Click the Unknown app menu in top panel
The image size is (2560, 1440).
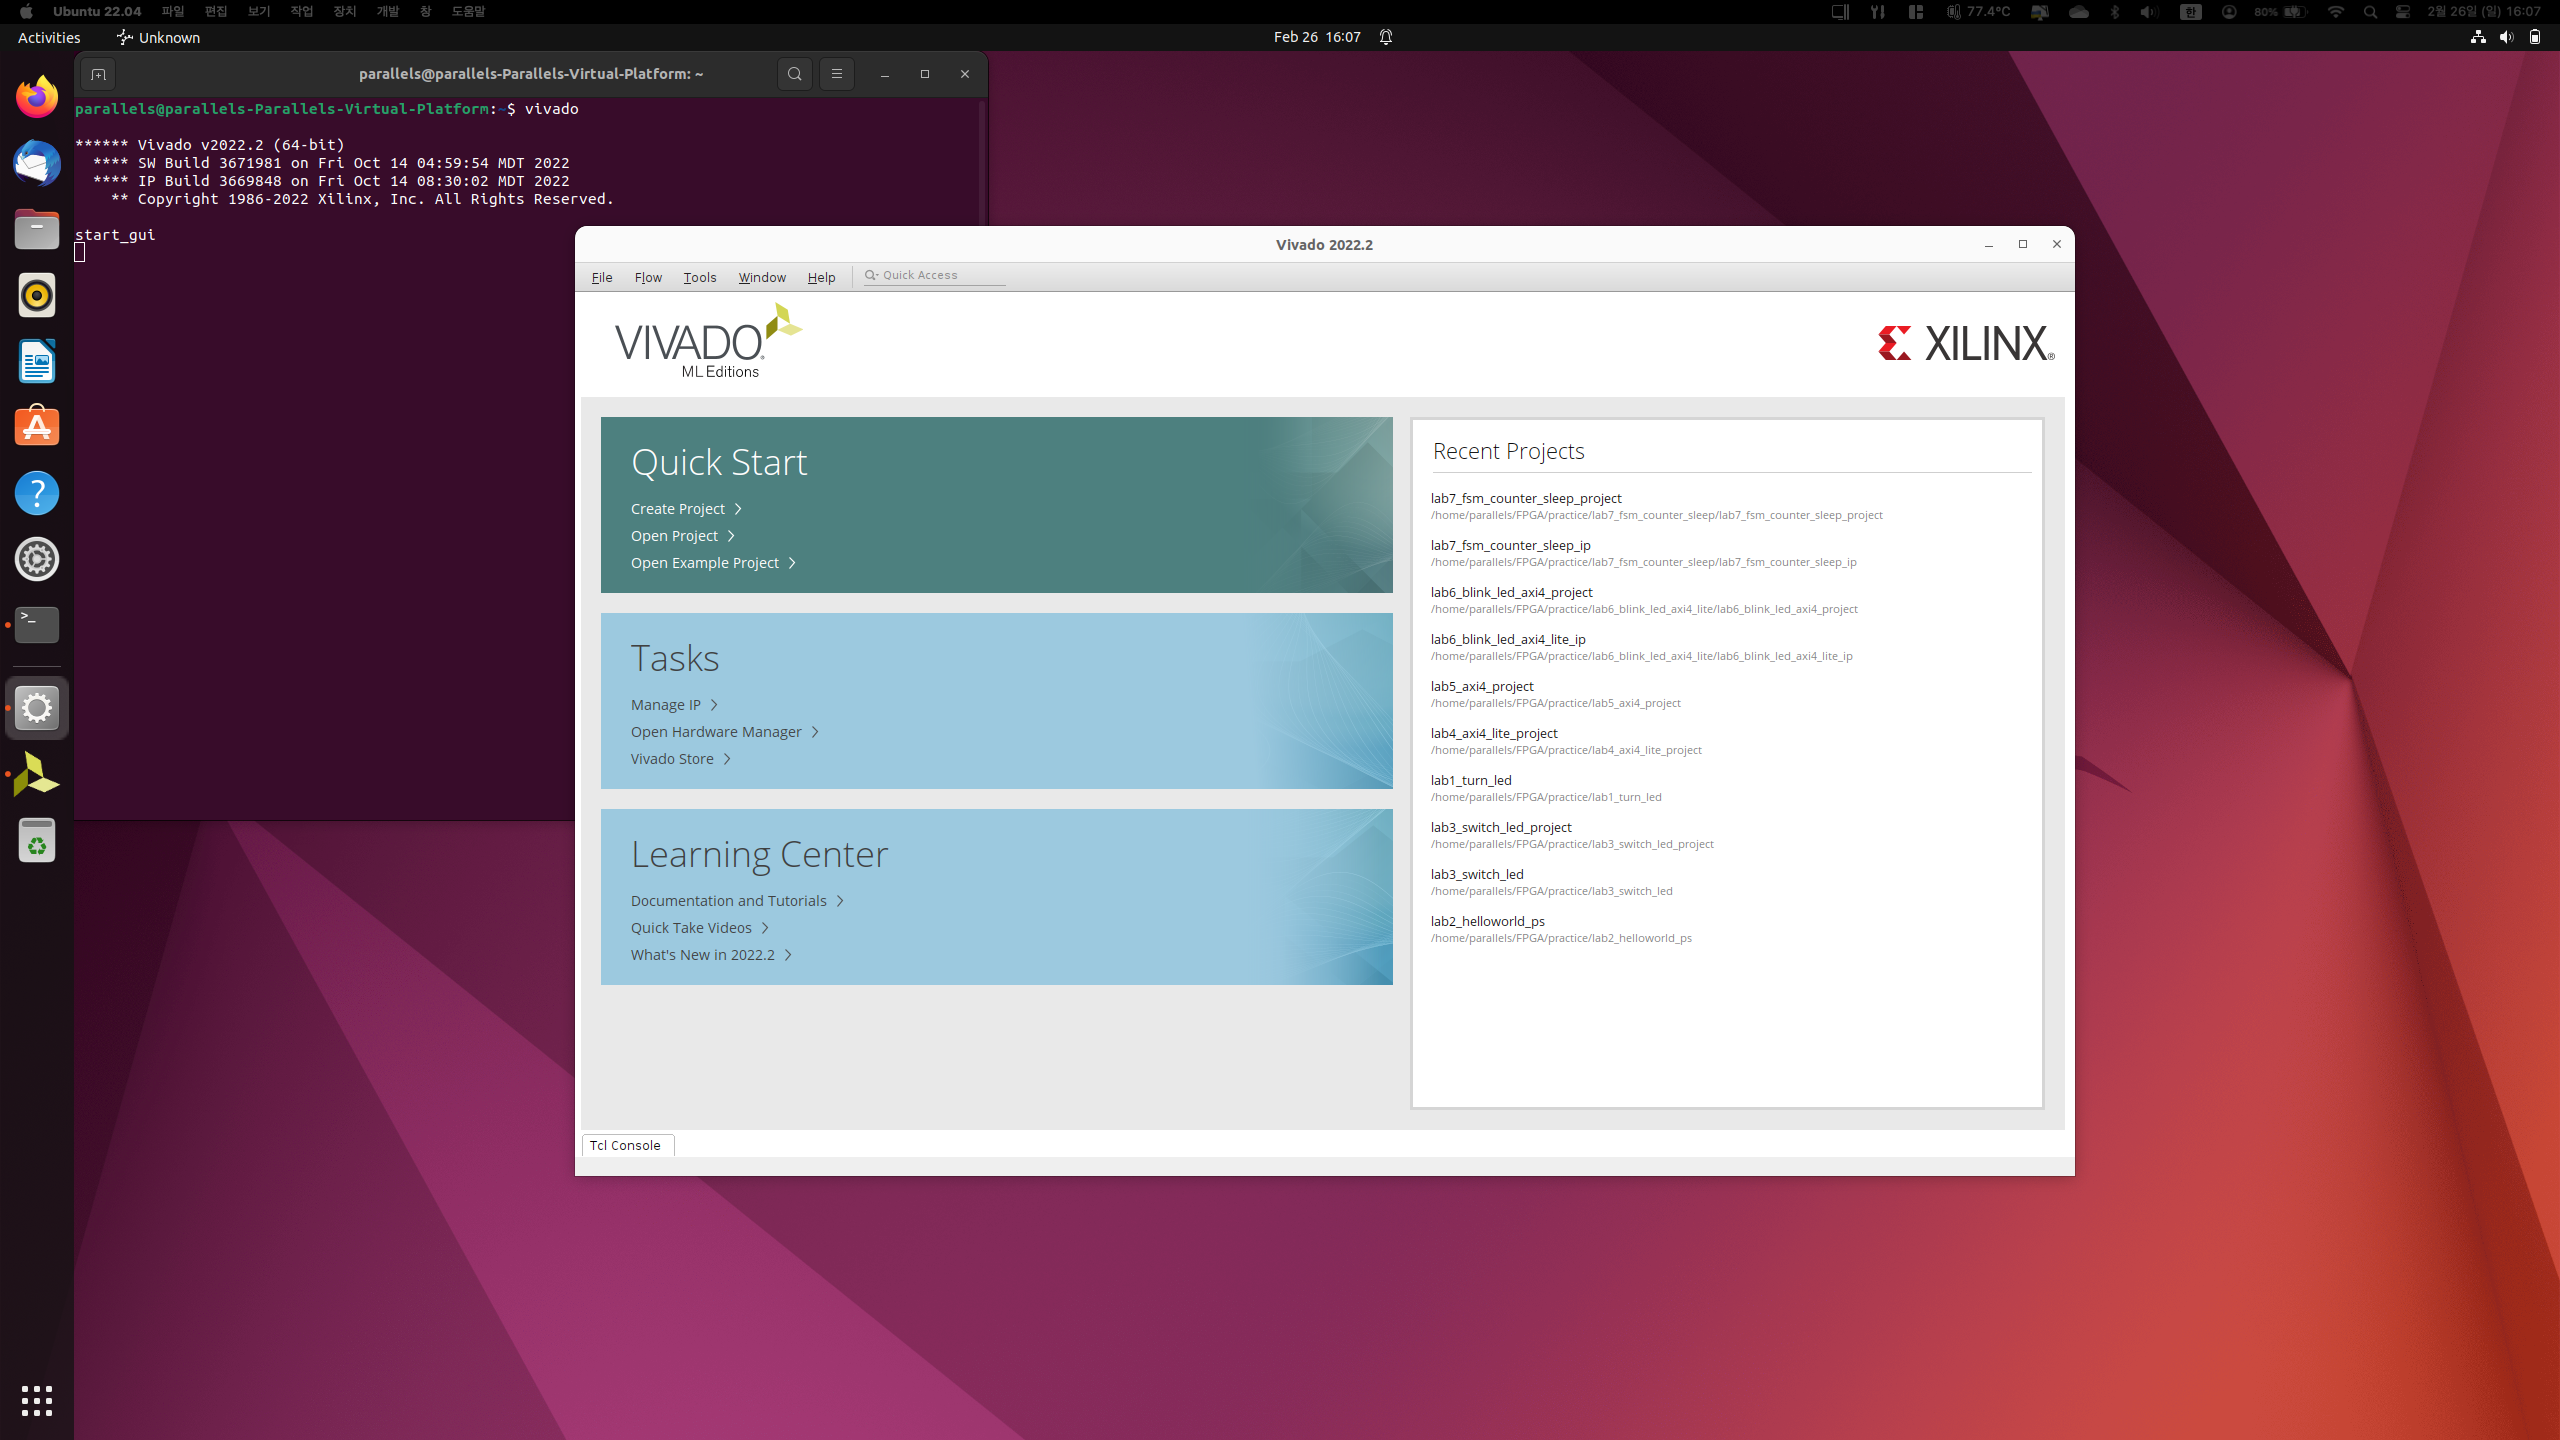point(158,37)
